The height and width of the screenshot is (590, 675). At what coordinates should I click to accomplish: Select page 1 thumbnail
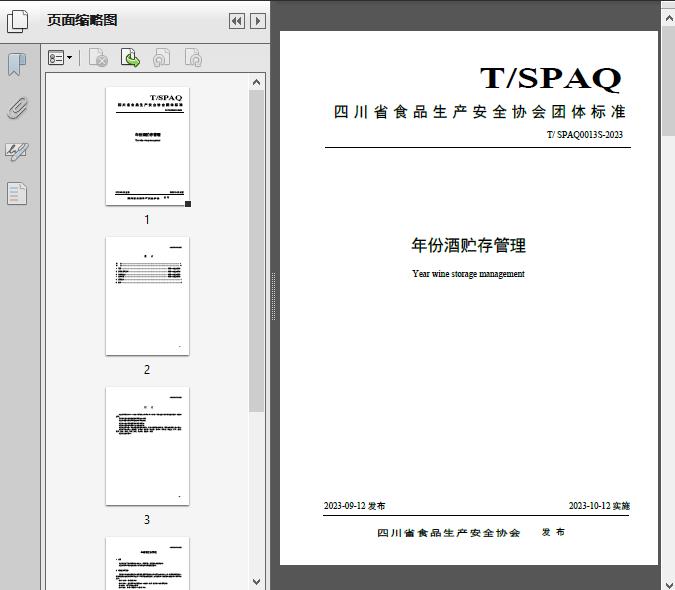147,146
